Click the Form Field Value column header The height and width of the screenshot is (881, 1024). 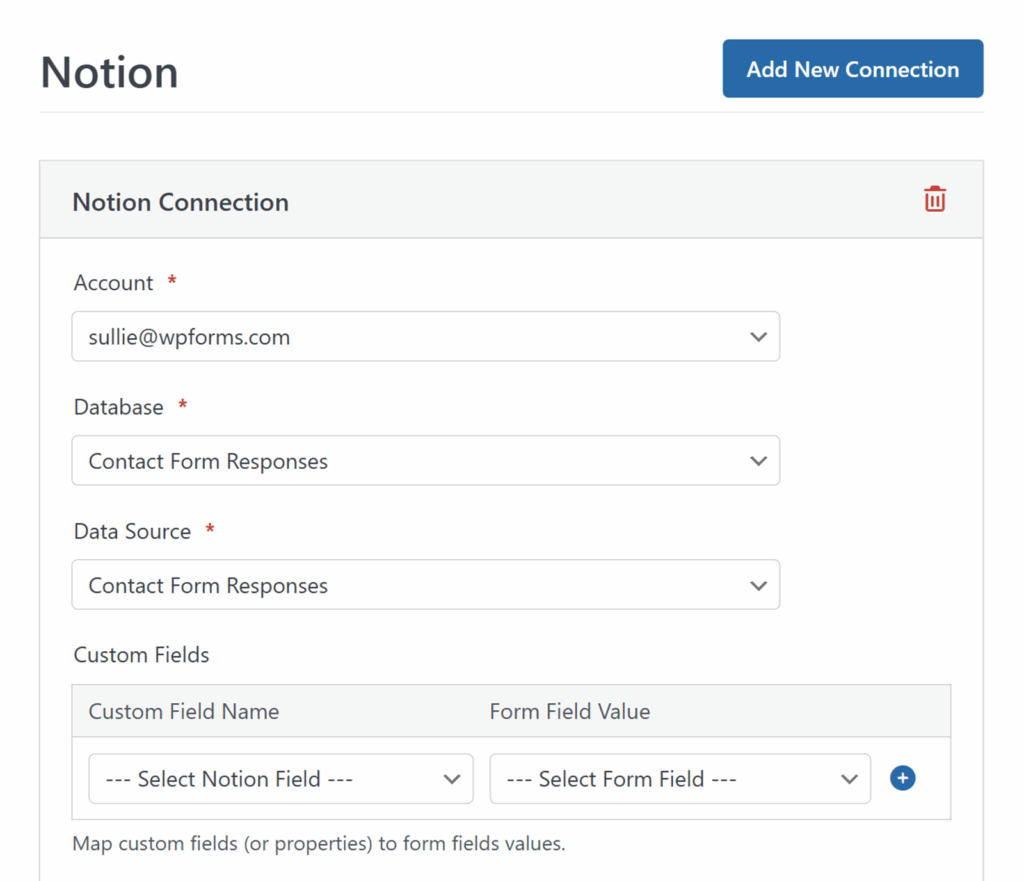570,711
